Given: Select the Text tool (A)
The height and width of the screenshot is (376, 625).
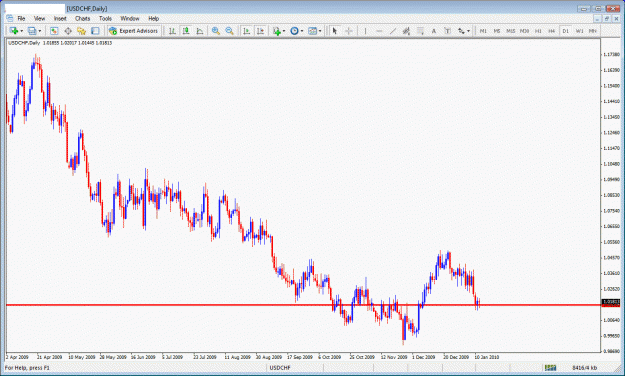Looking at the screenshot, I should click(434, 31).
